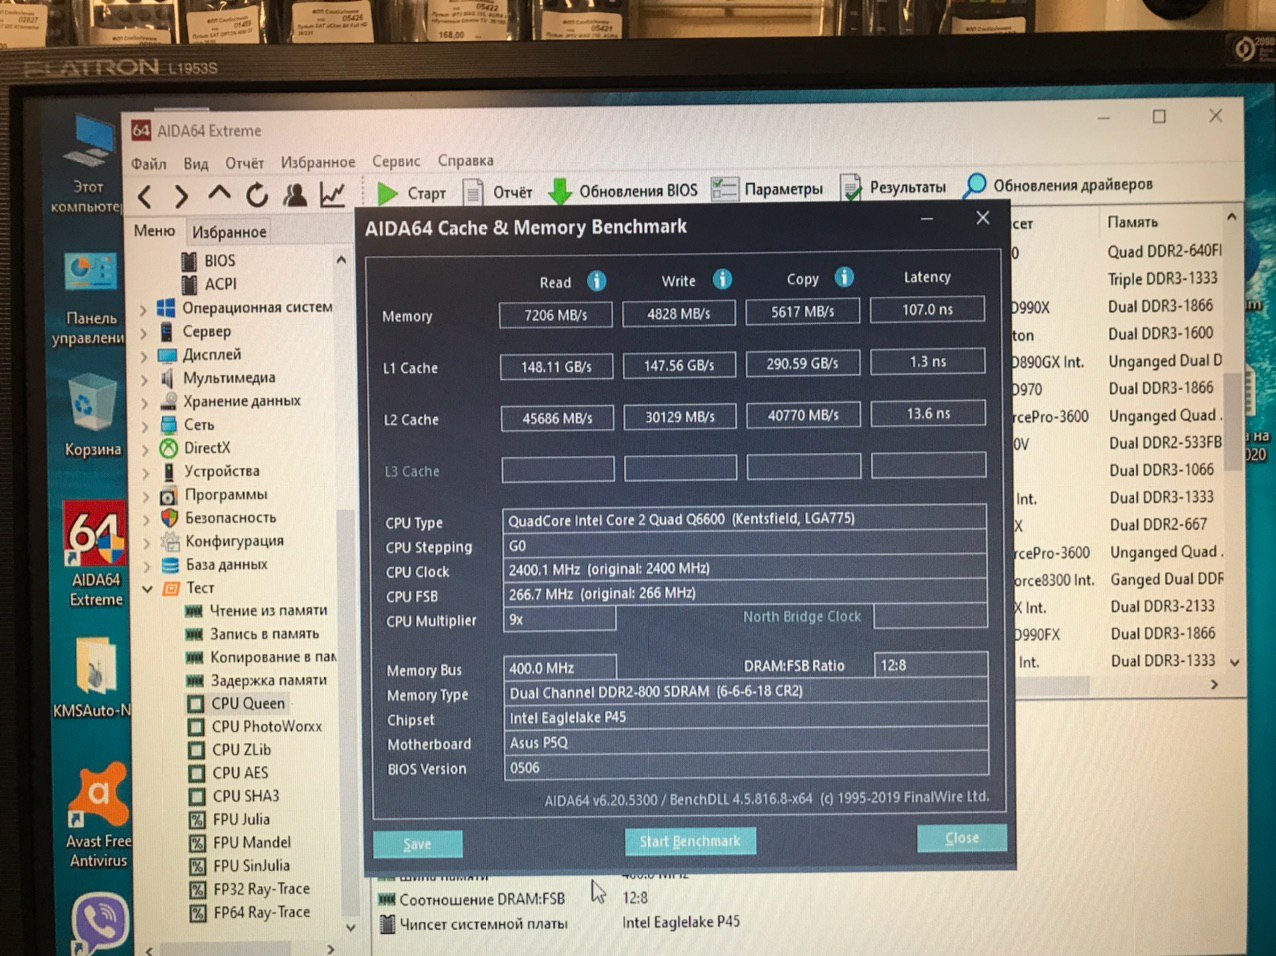Select BIOS item in tree
The height and width of the screenshot is (956, 1276).
pyautogui.click(x=209, y=261)
